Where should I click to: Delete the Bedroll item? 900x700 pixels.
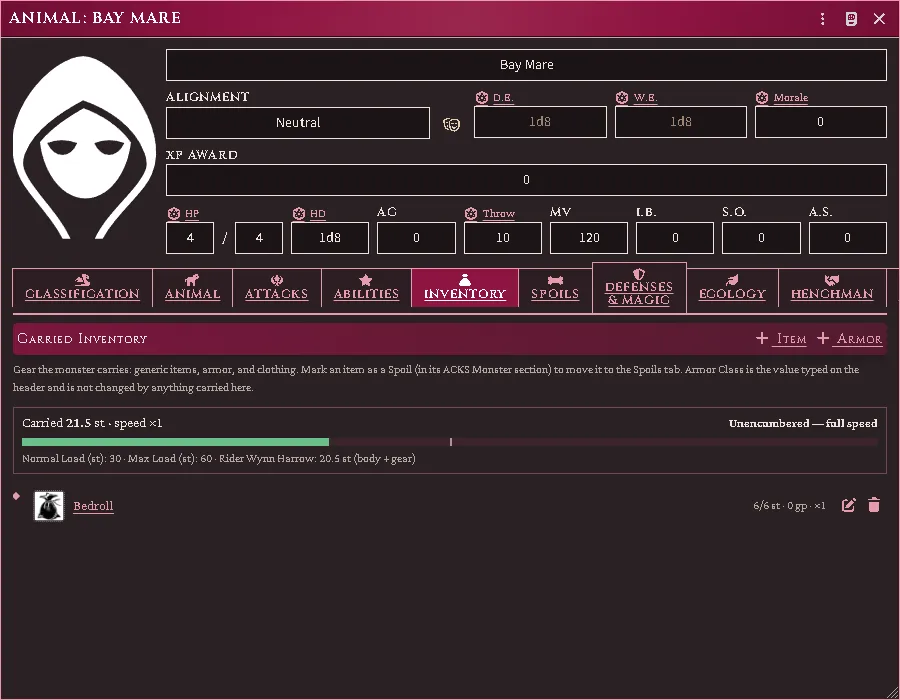tap(874, 505)
